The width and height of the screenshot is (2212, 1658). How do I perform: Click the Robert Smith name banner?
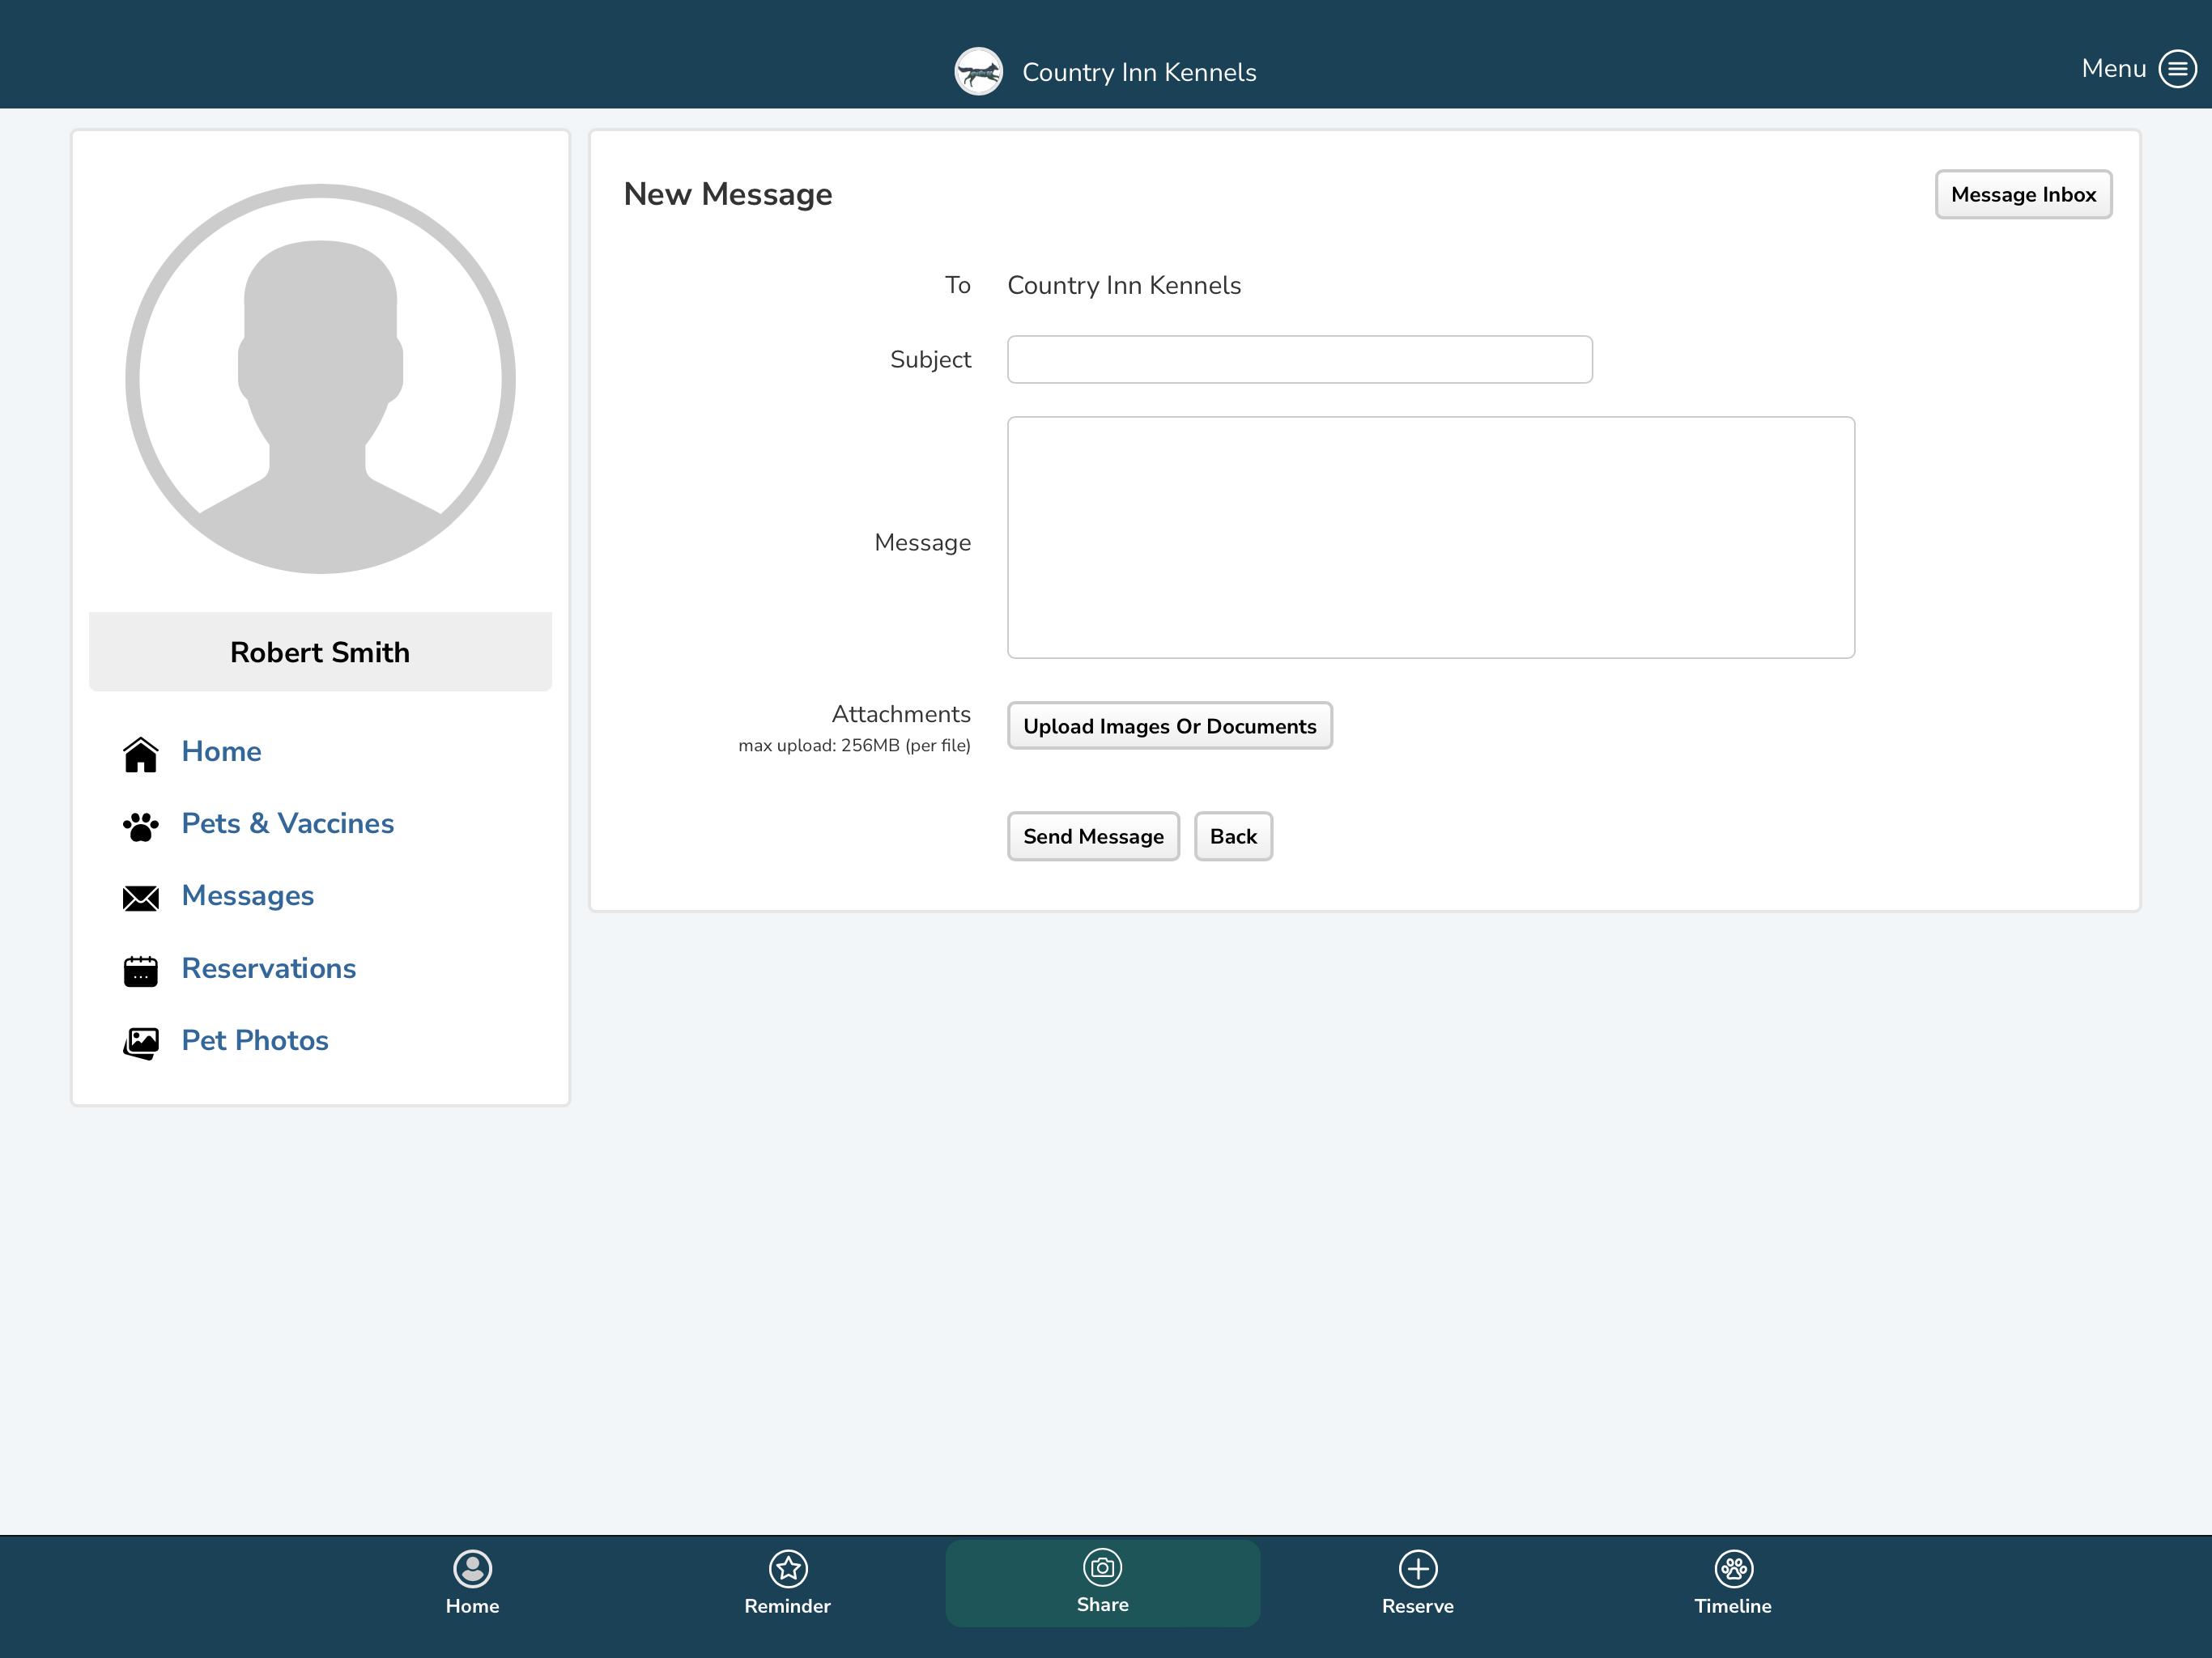(x=320, y=651)
